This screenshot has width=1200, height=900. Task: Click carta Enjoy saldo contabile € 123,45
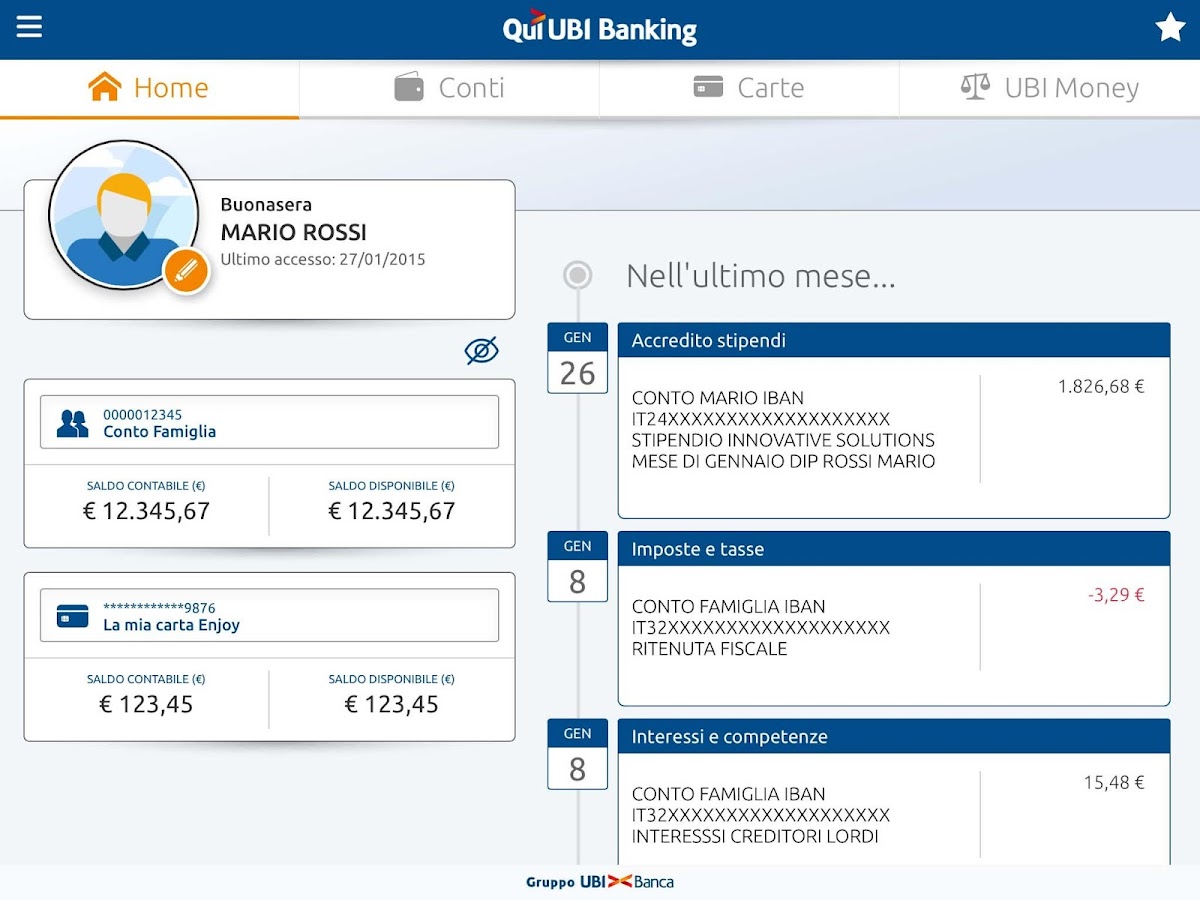(146, 704)
